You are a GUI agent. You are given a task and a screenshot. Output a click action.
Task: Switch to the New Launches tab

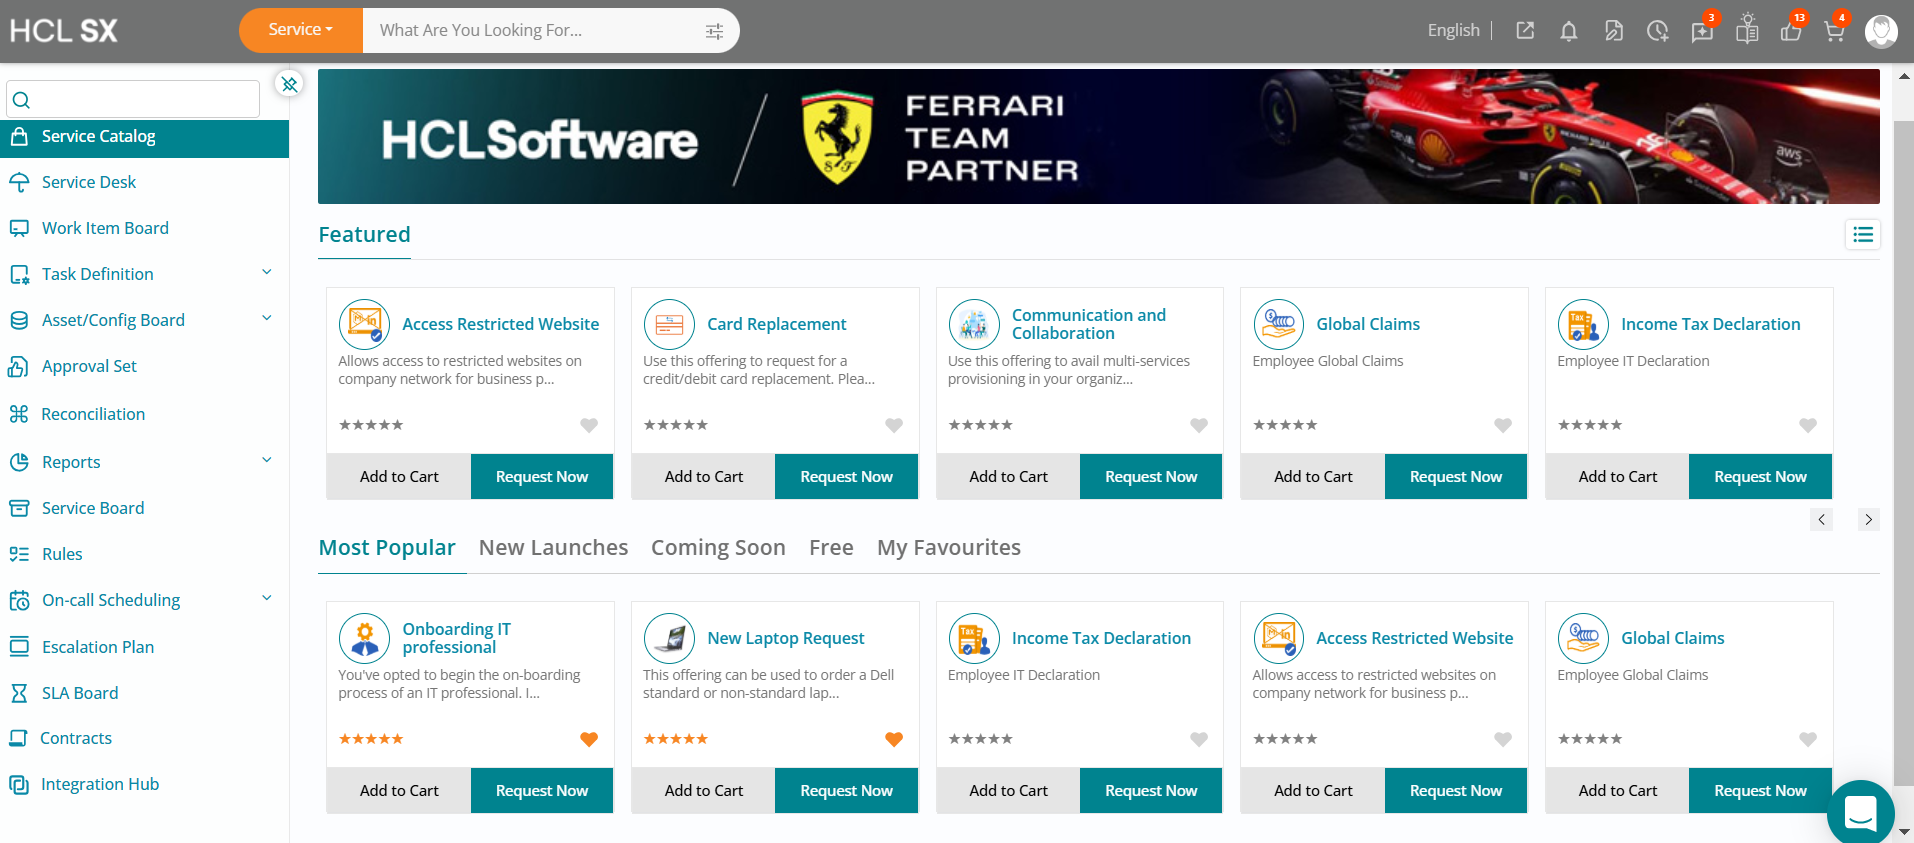pos(553,547)
